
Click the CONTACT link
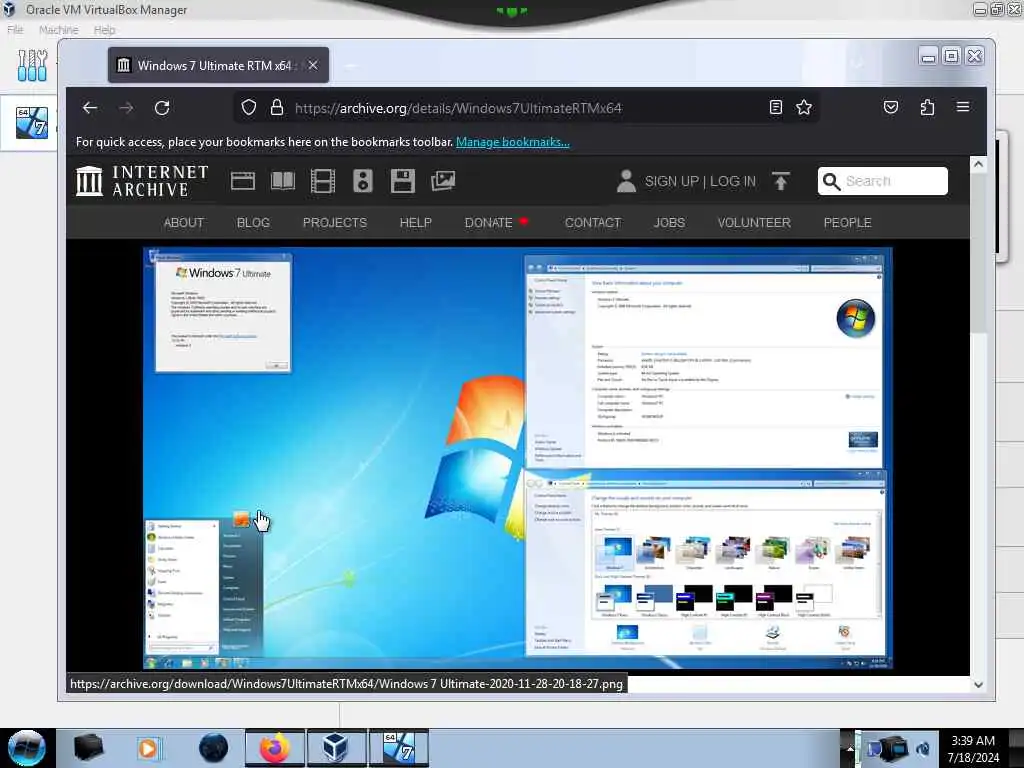(x=593, y=223)
